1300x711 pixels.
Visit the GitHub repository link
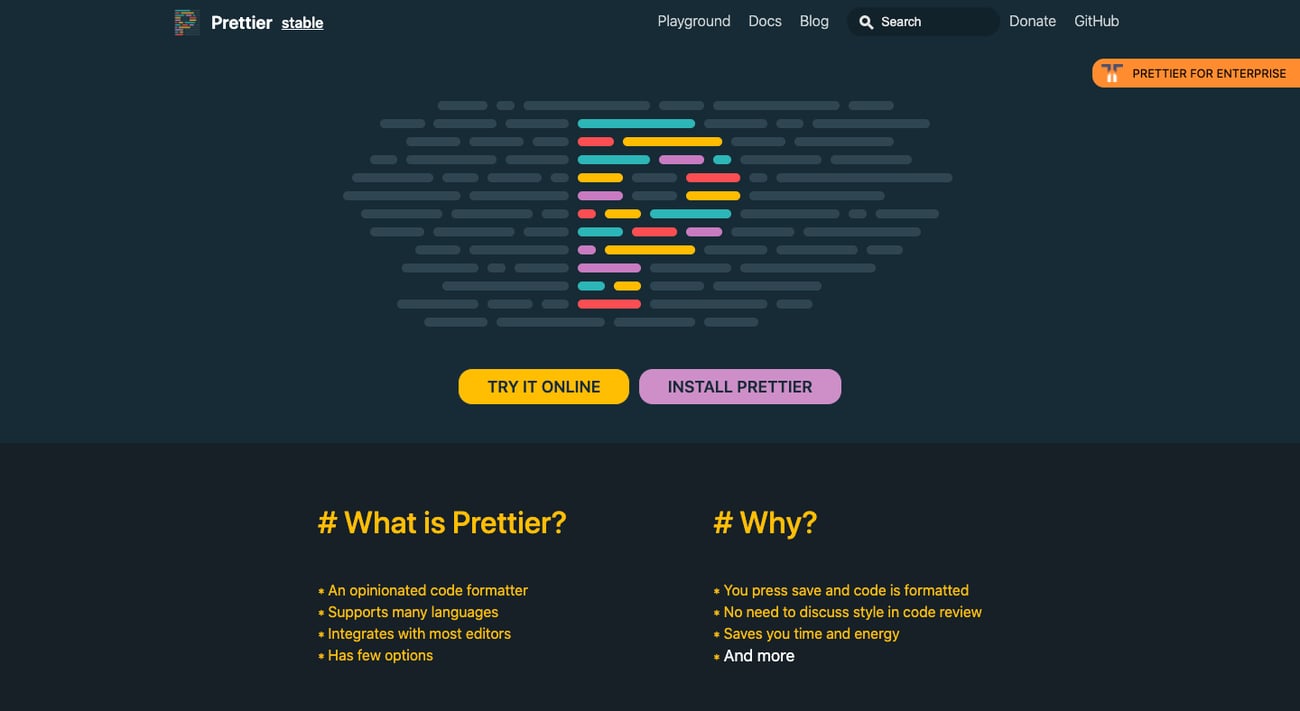point(1096,21)
